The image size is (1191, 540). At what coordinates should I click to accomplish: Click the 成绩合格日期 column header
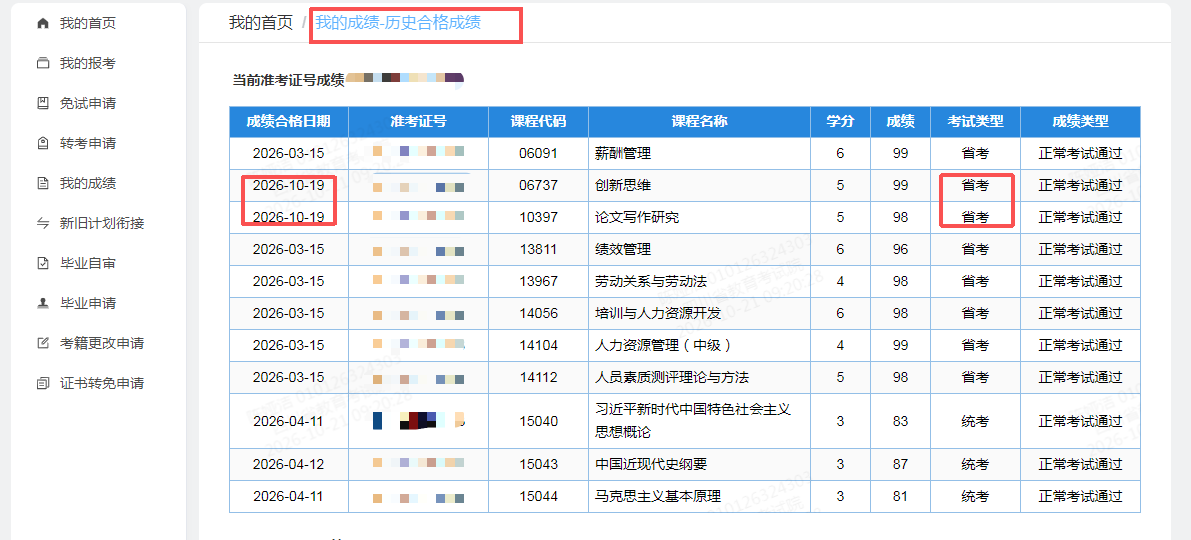[x=289, y=122]
